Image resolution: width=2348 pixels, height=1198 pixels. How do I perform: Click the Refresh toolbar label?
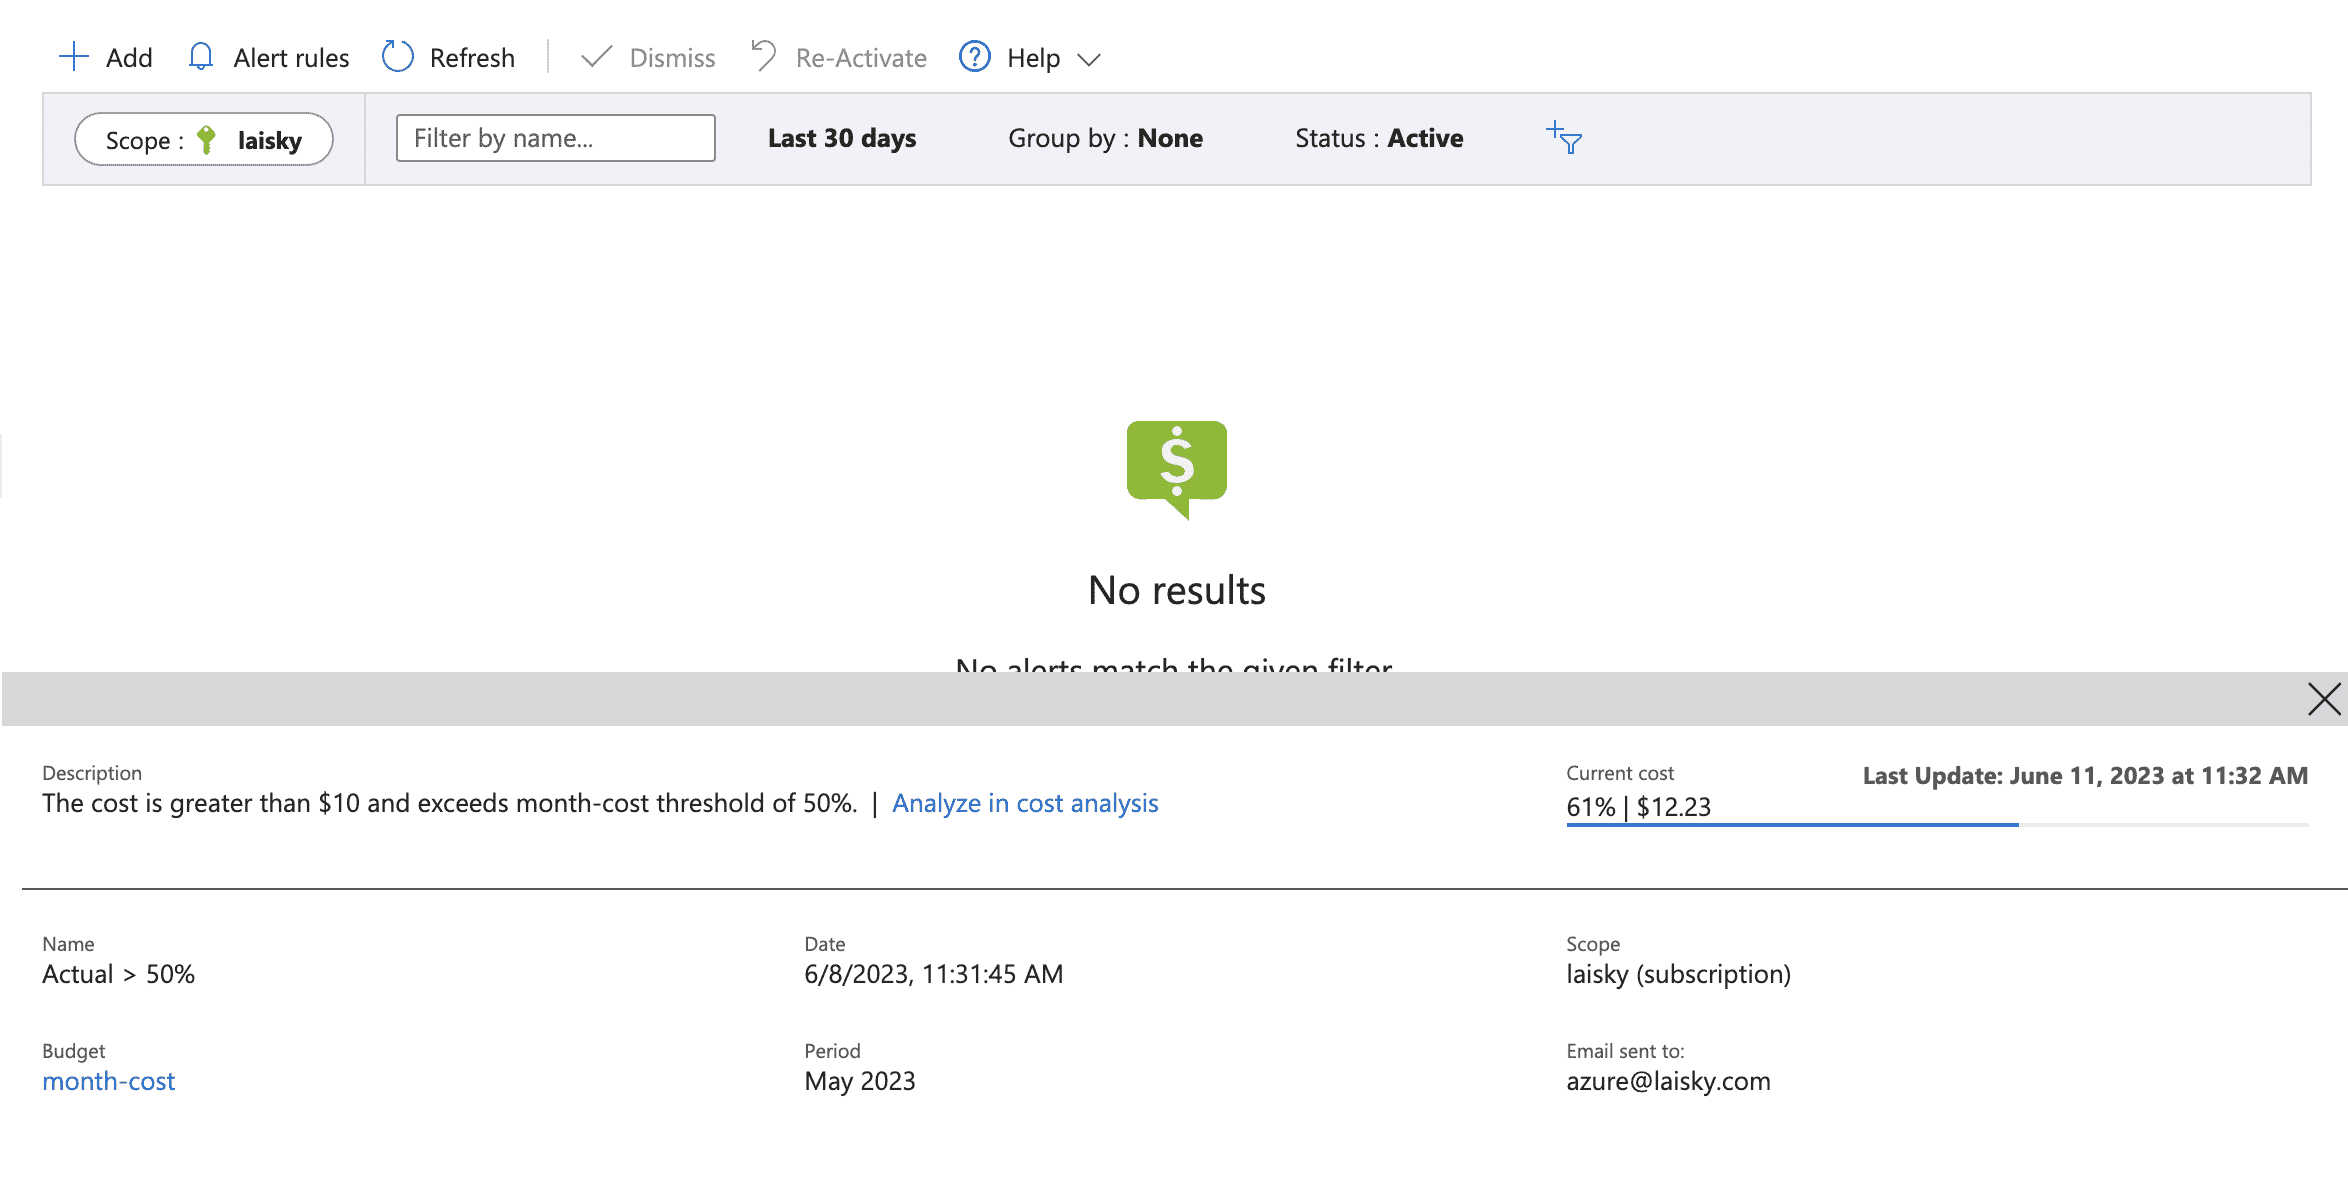point(472,58)
